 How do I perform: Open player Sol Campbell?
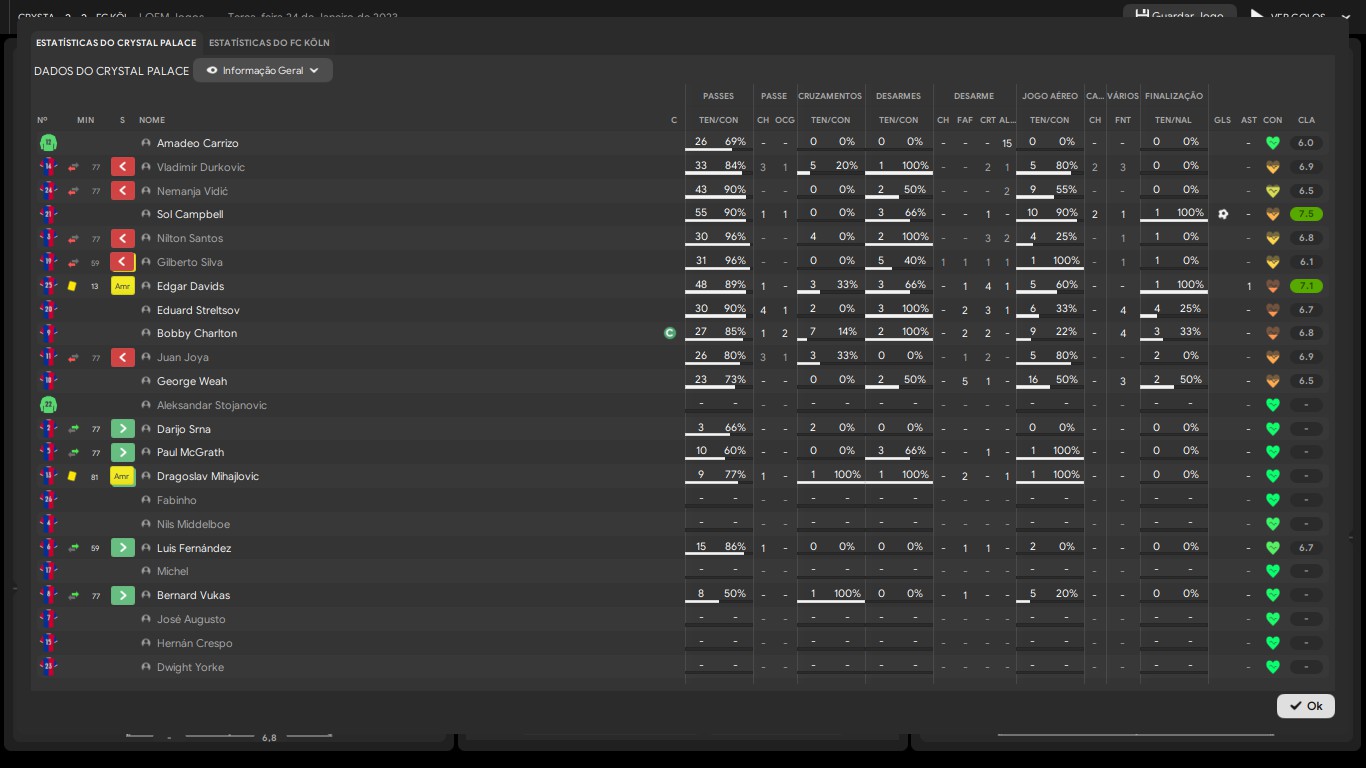click(190, 214)
